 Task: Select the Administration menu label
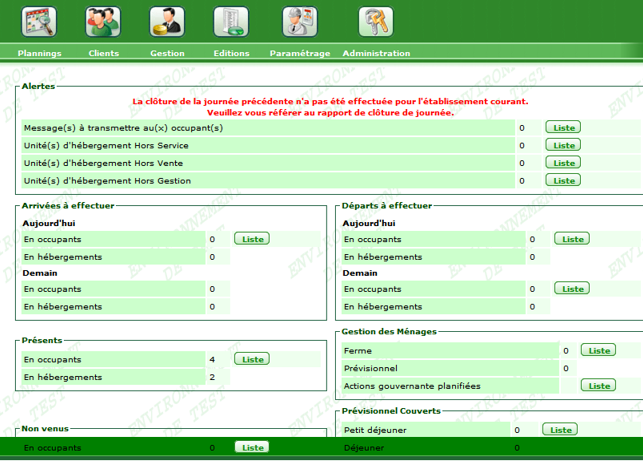[376, 53]
